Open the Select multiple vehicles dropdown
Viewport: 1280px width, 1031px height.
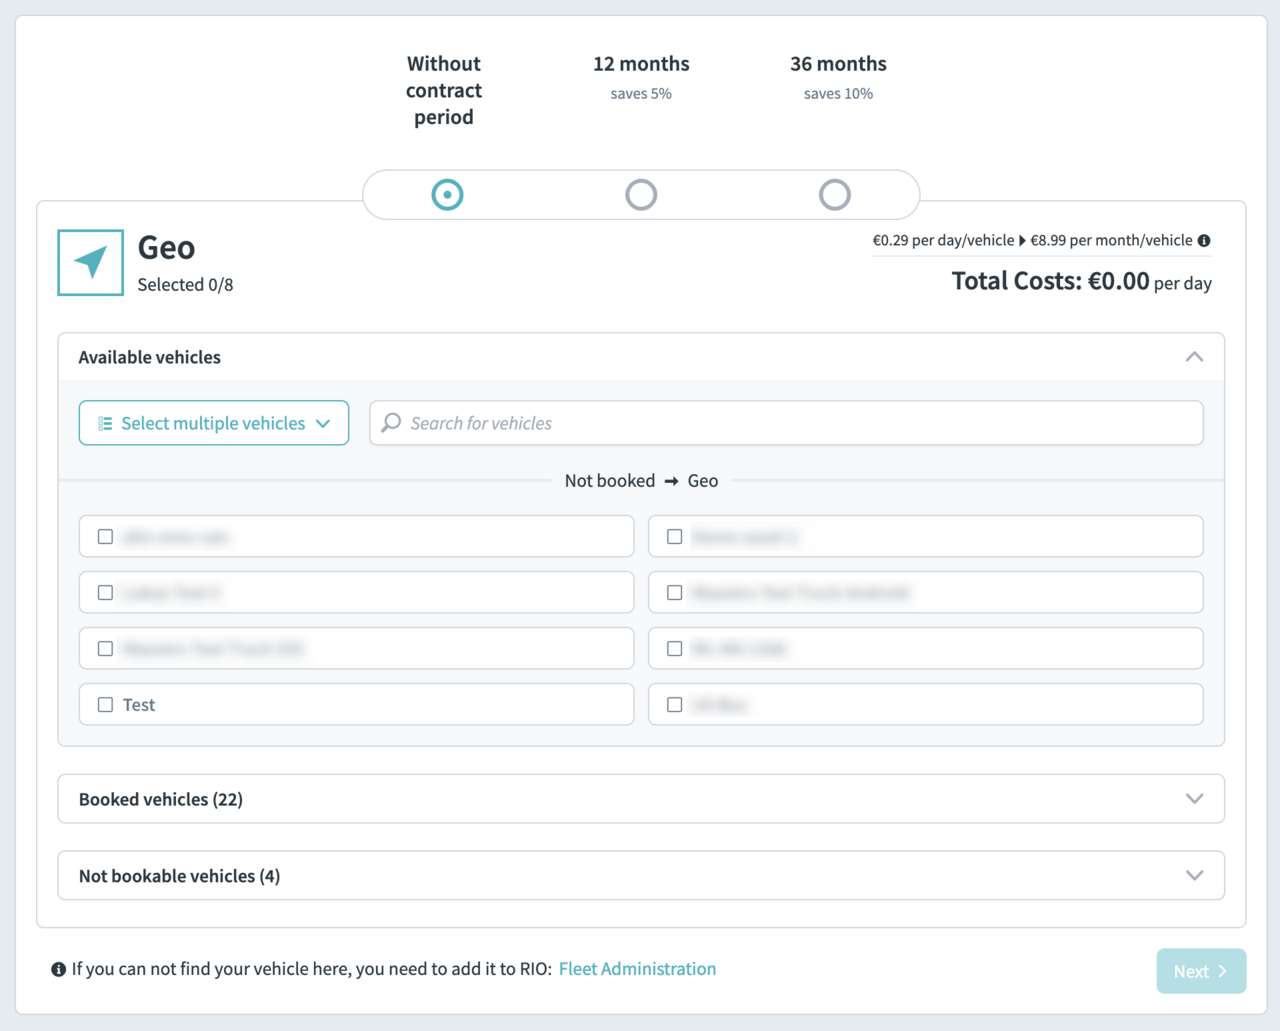[213, 422]
